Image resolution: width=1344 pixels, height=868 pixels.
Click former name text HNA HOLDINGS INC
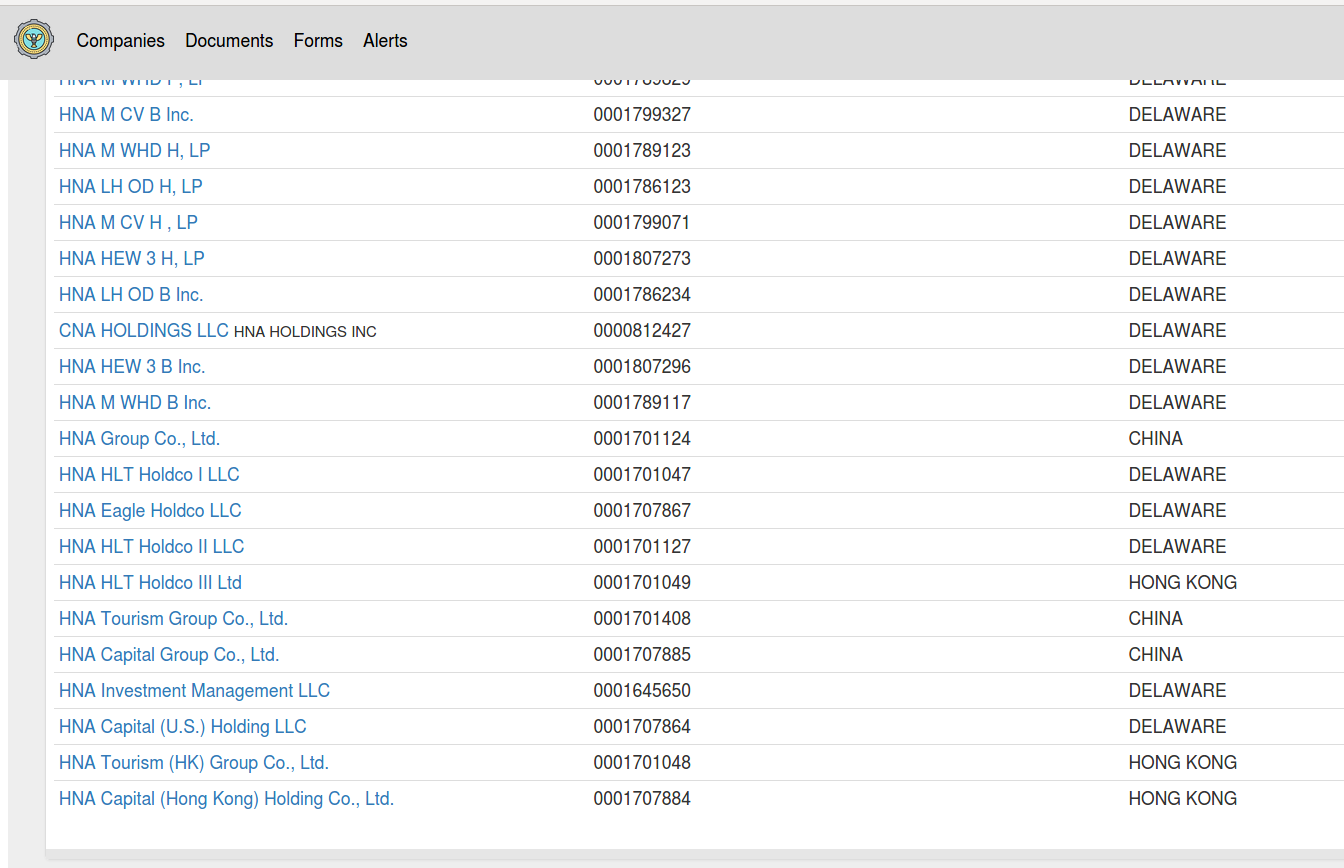[305, 332]
